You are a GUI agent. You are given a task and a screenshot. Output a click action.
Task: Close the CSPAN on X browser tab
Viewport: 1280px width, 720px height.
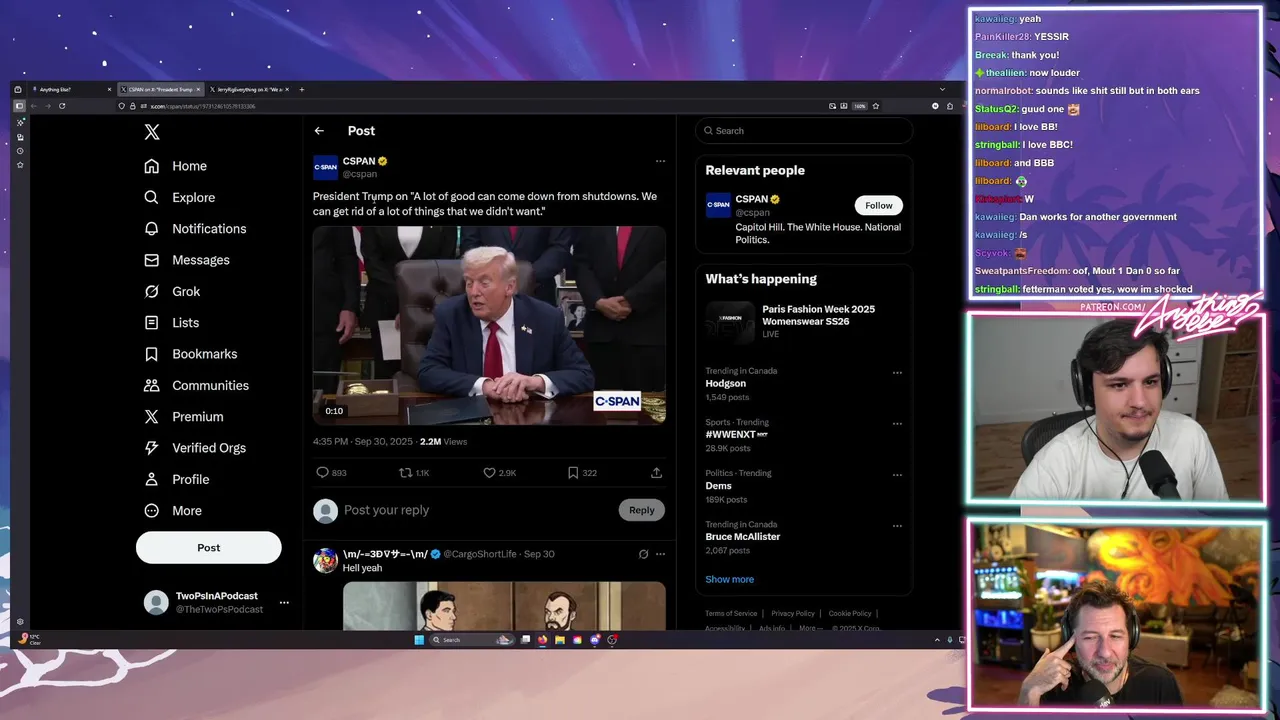(x=198, y=90)
